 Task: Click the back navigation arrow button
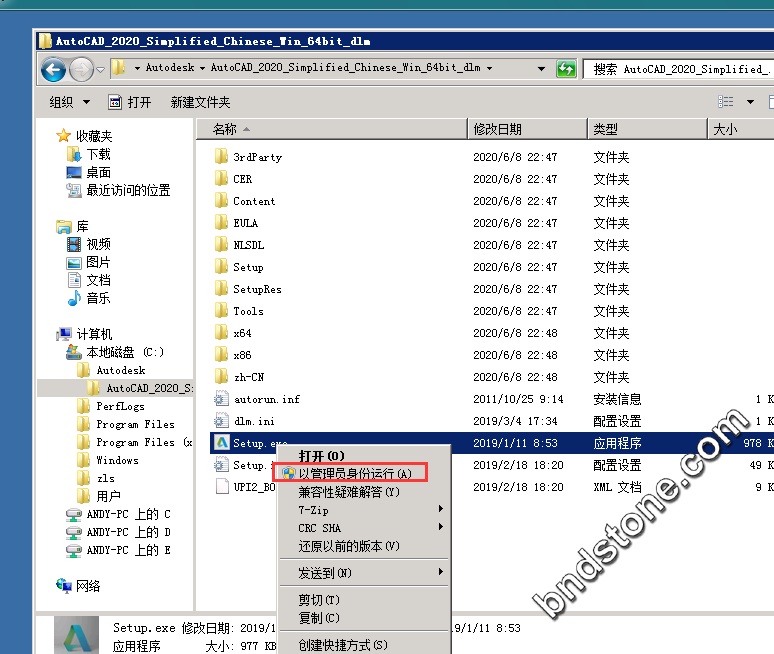coord(53,69)
